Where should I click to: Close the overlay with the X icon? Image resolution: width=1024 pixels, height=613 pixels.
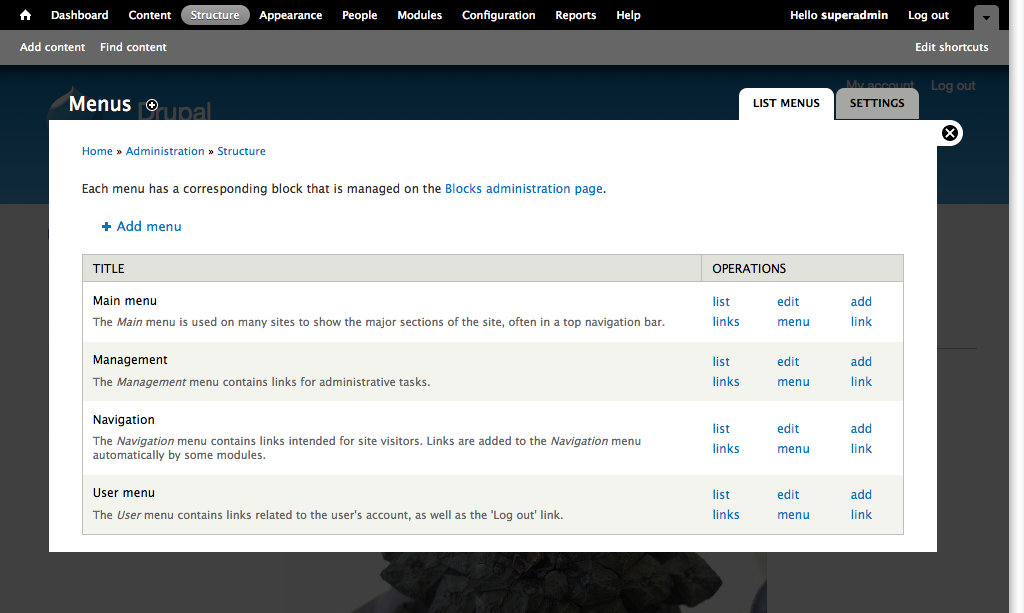[950, 133]
